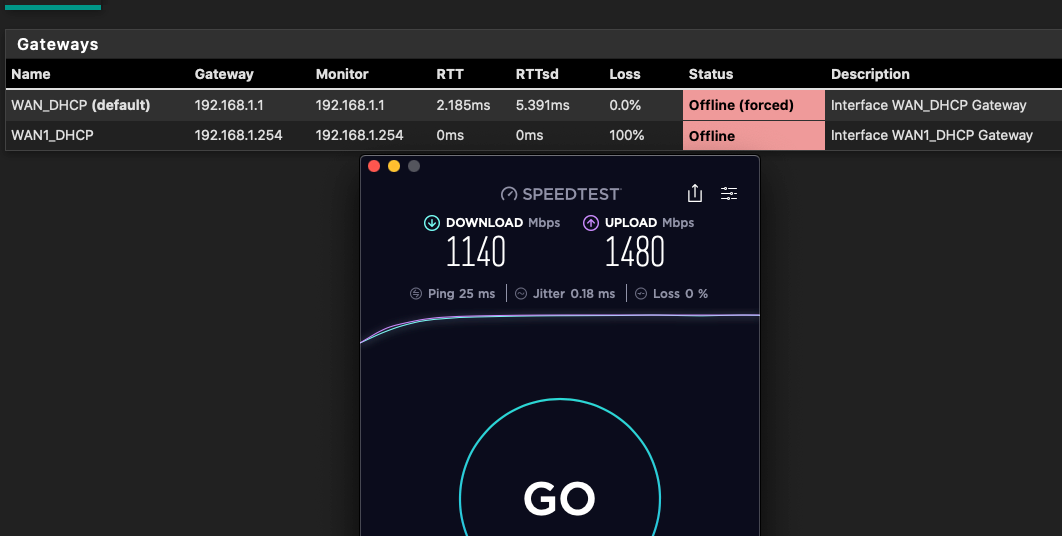Click Interface WAN_DHCP Gateway description
The height and width of the screenshot is (536, 1062).
(x=929, y=105)
